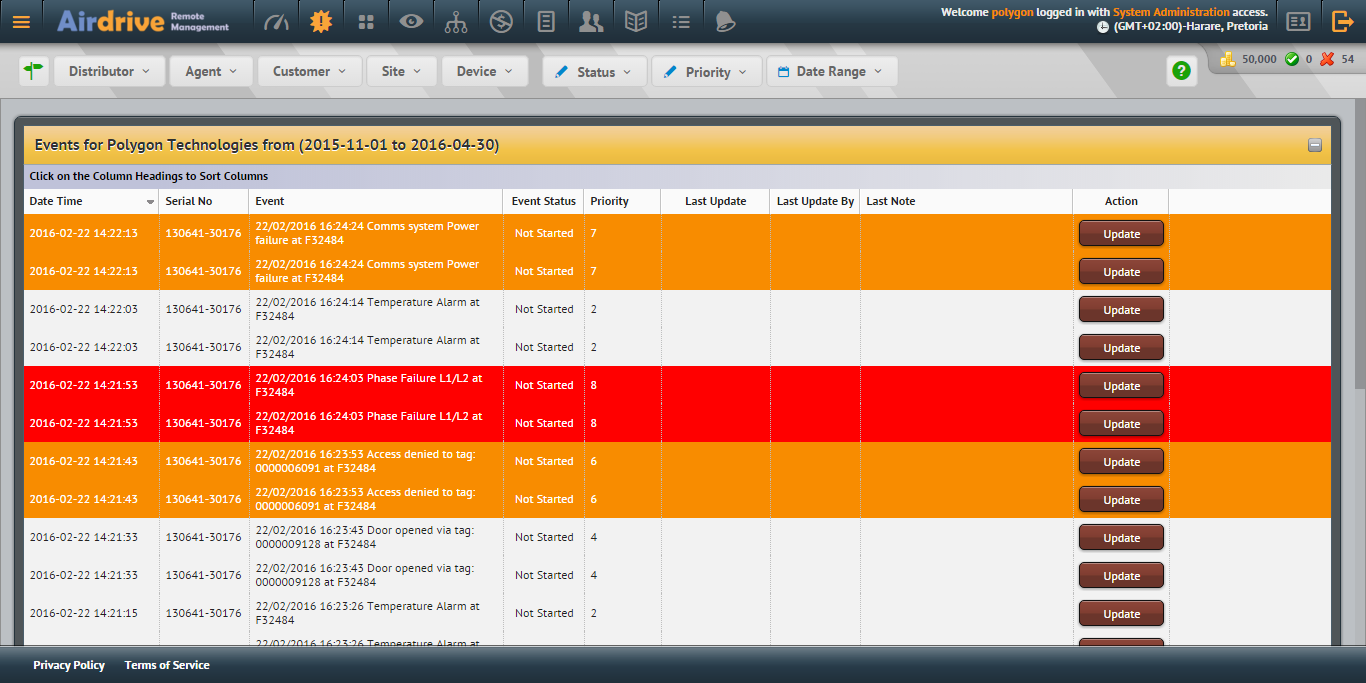Image resolution: width=1366 pixels, height=683 pixels.
Task: Open the dashboard gauge icon
Action: [x=275, y=21]
